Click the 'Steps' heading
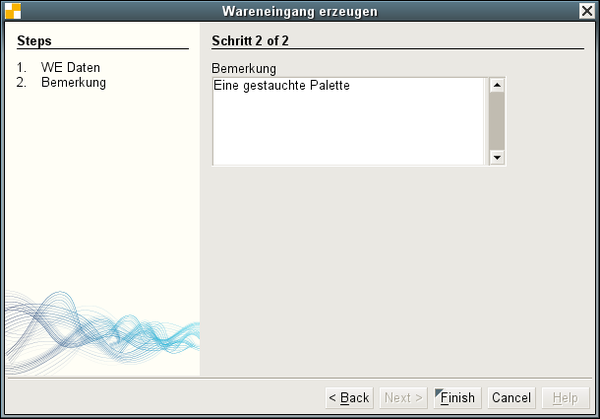This screenshot has height=419, width=600. 34,41
